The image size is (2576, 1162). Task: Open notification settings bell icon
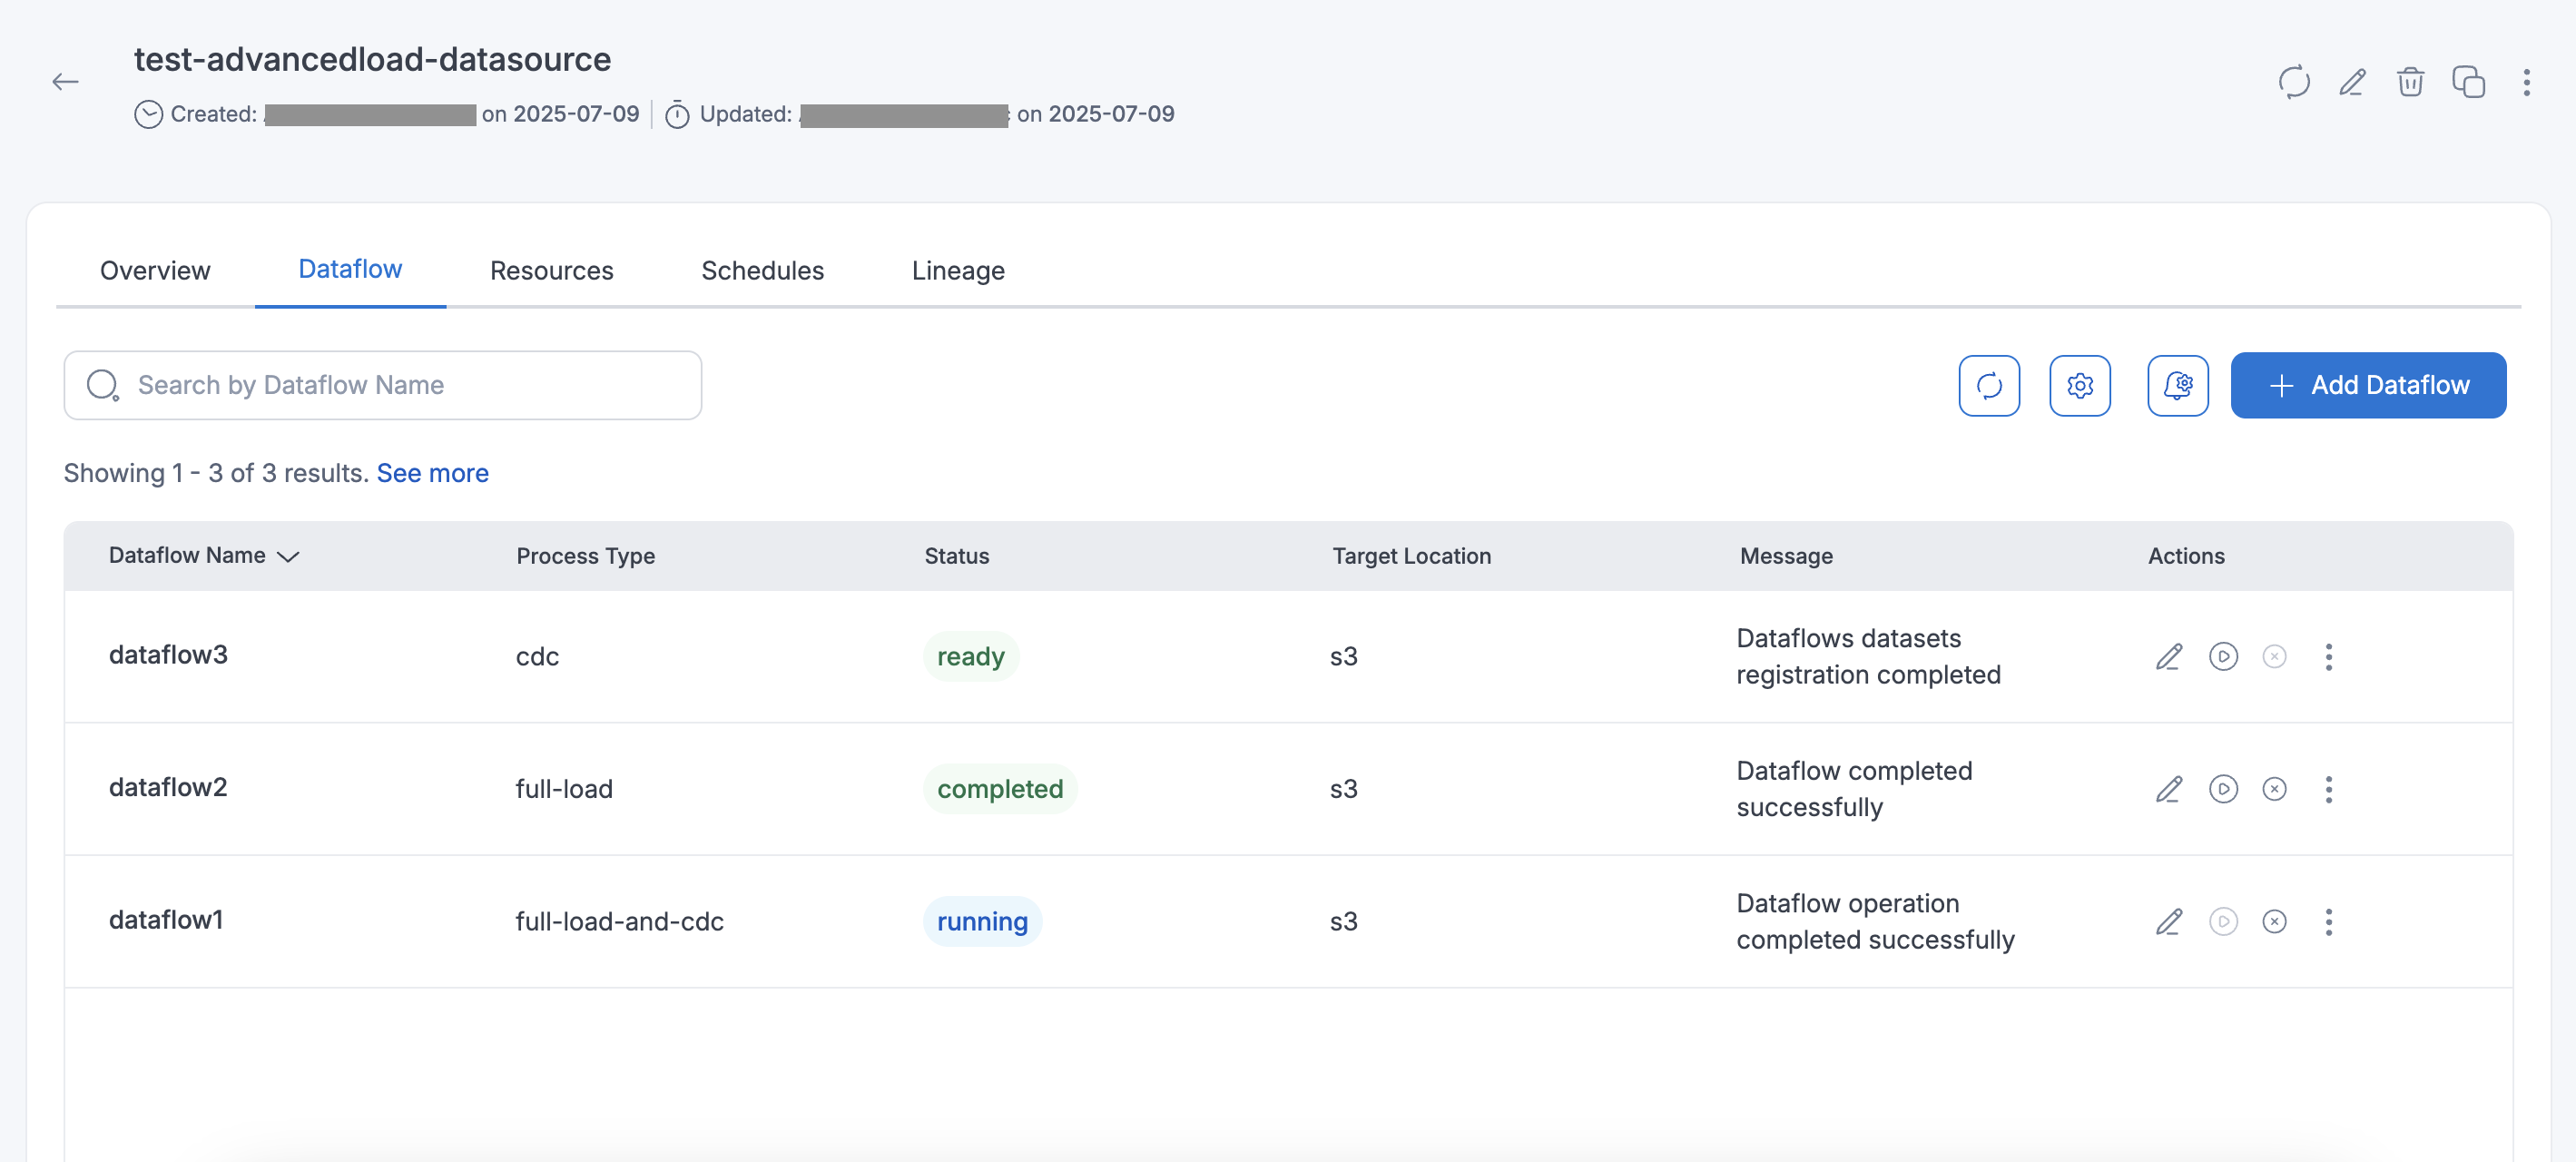click(2177, 385)
